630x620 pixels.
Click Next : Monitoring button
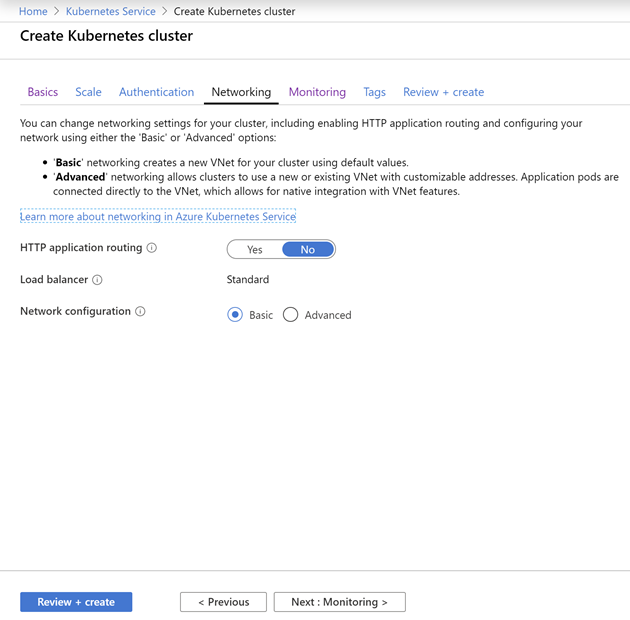[340, 602]
